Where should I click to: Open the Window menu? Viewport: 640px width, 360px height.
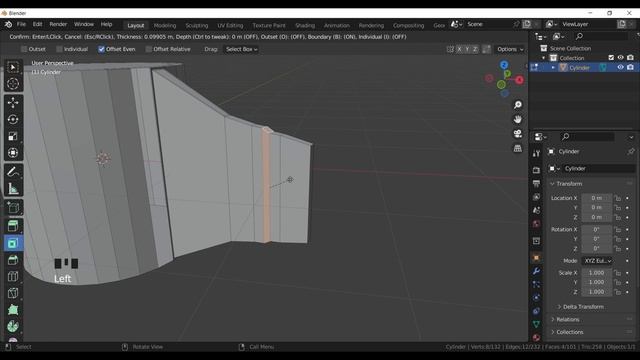pyautogui.click(x=84, y=24)
